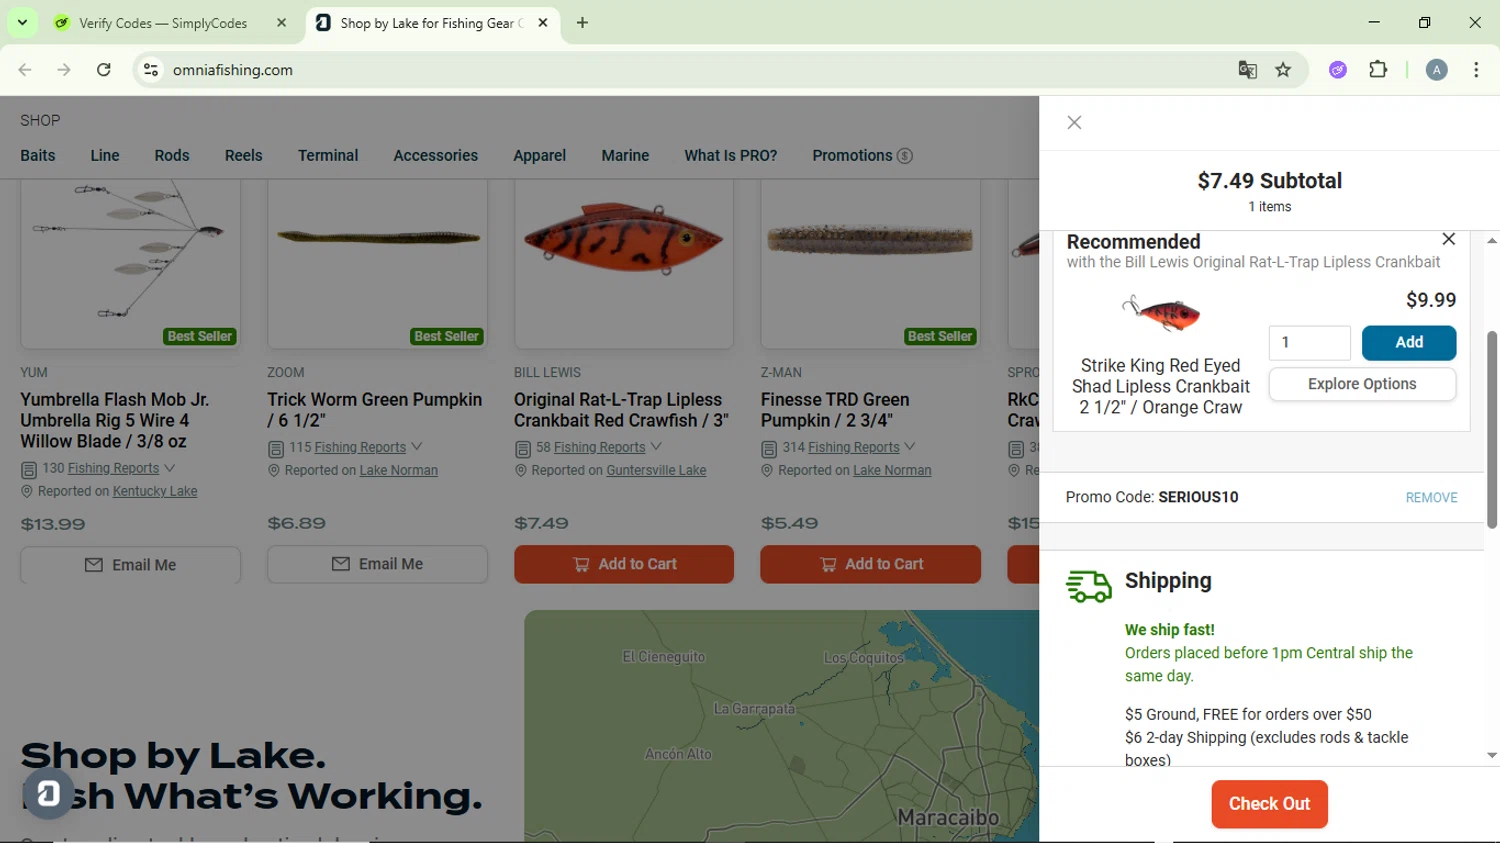This screenshot has height=843, width=1500.
Task: Click fishing report icon for Trick Worm
Action: [x=276, y=449]
